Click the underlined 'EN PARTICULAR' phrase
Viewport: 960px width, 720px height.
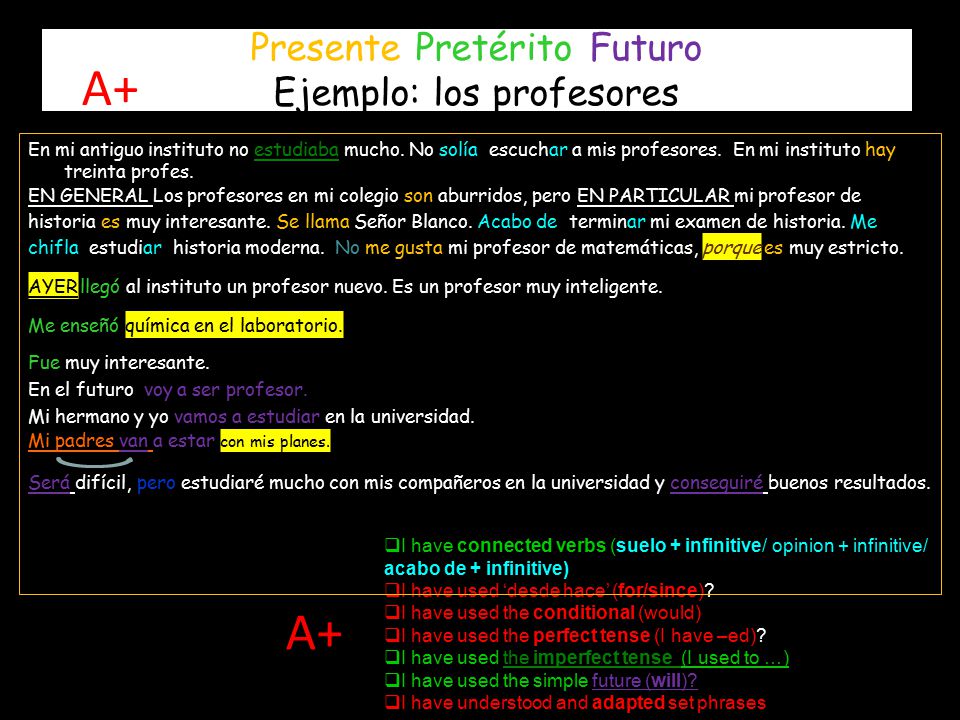coord(653,195)
